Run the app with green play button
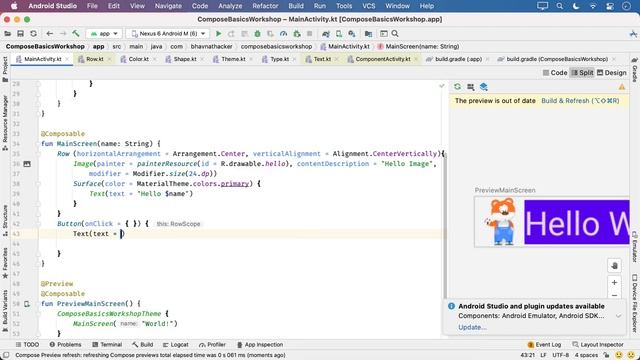Screen dimensions: 640x360 pos(218,34)
